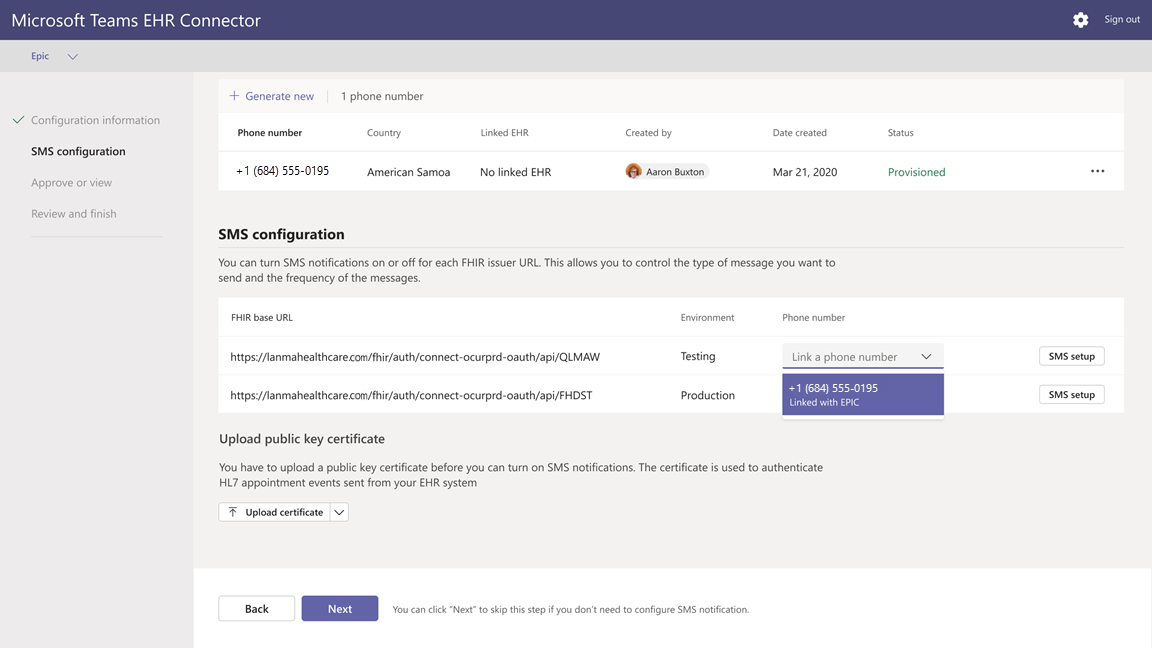The image size is (1152, 648).
Task: Click No linked EHR cell
Action: 515,172
